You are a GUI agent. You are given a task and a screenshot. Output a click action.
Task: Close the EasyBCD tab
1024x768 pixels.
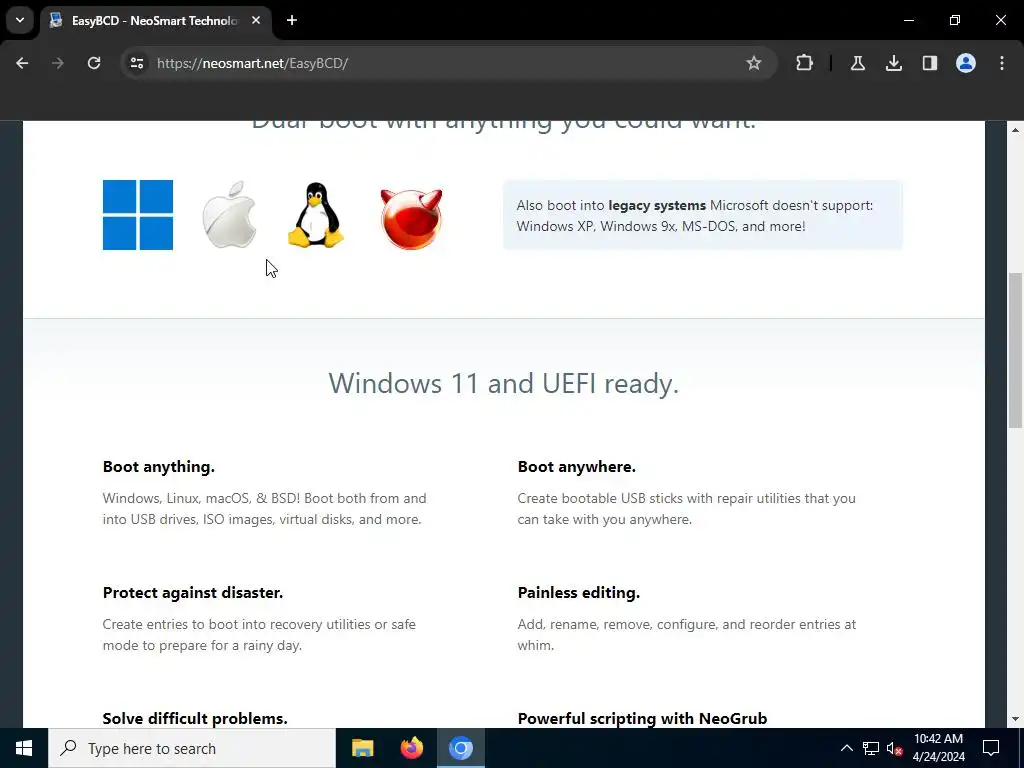[256, 20]
